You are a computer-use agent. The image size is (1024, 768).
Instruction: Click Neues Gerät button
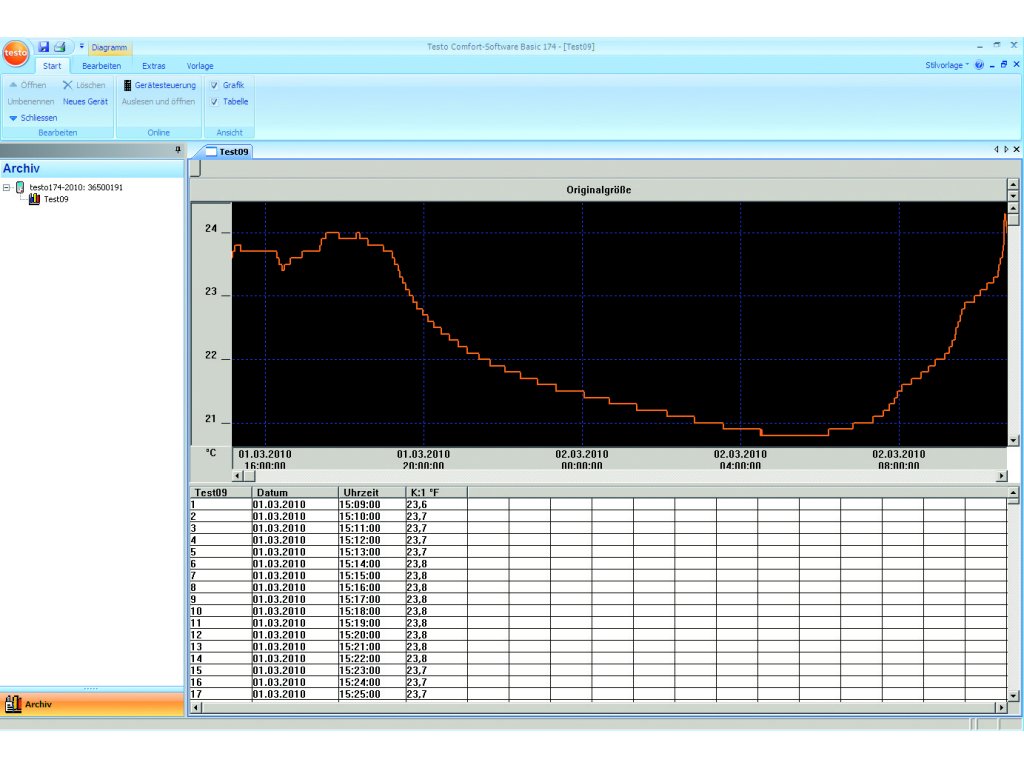coord(85,101)
